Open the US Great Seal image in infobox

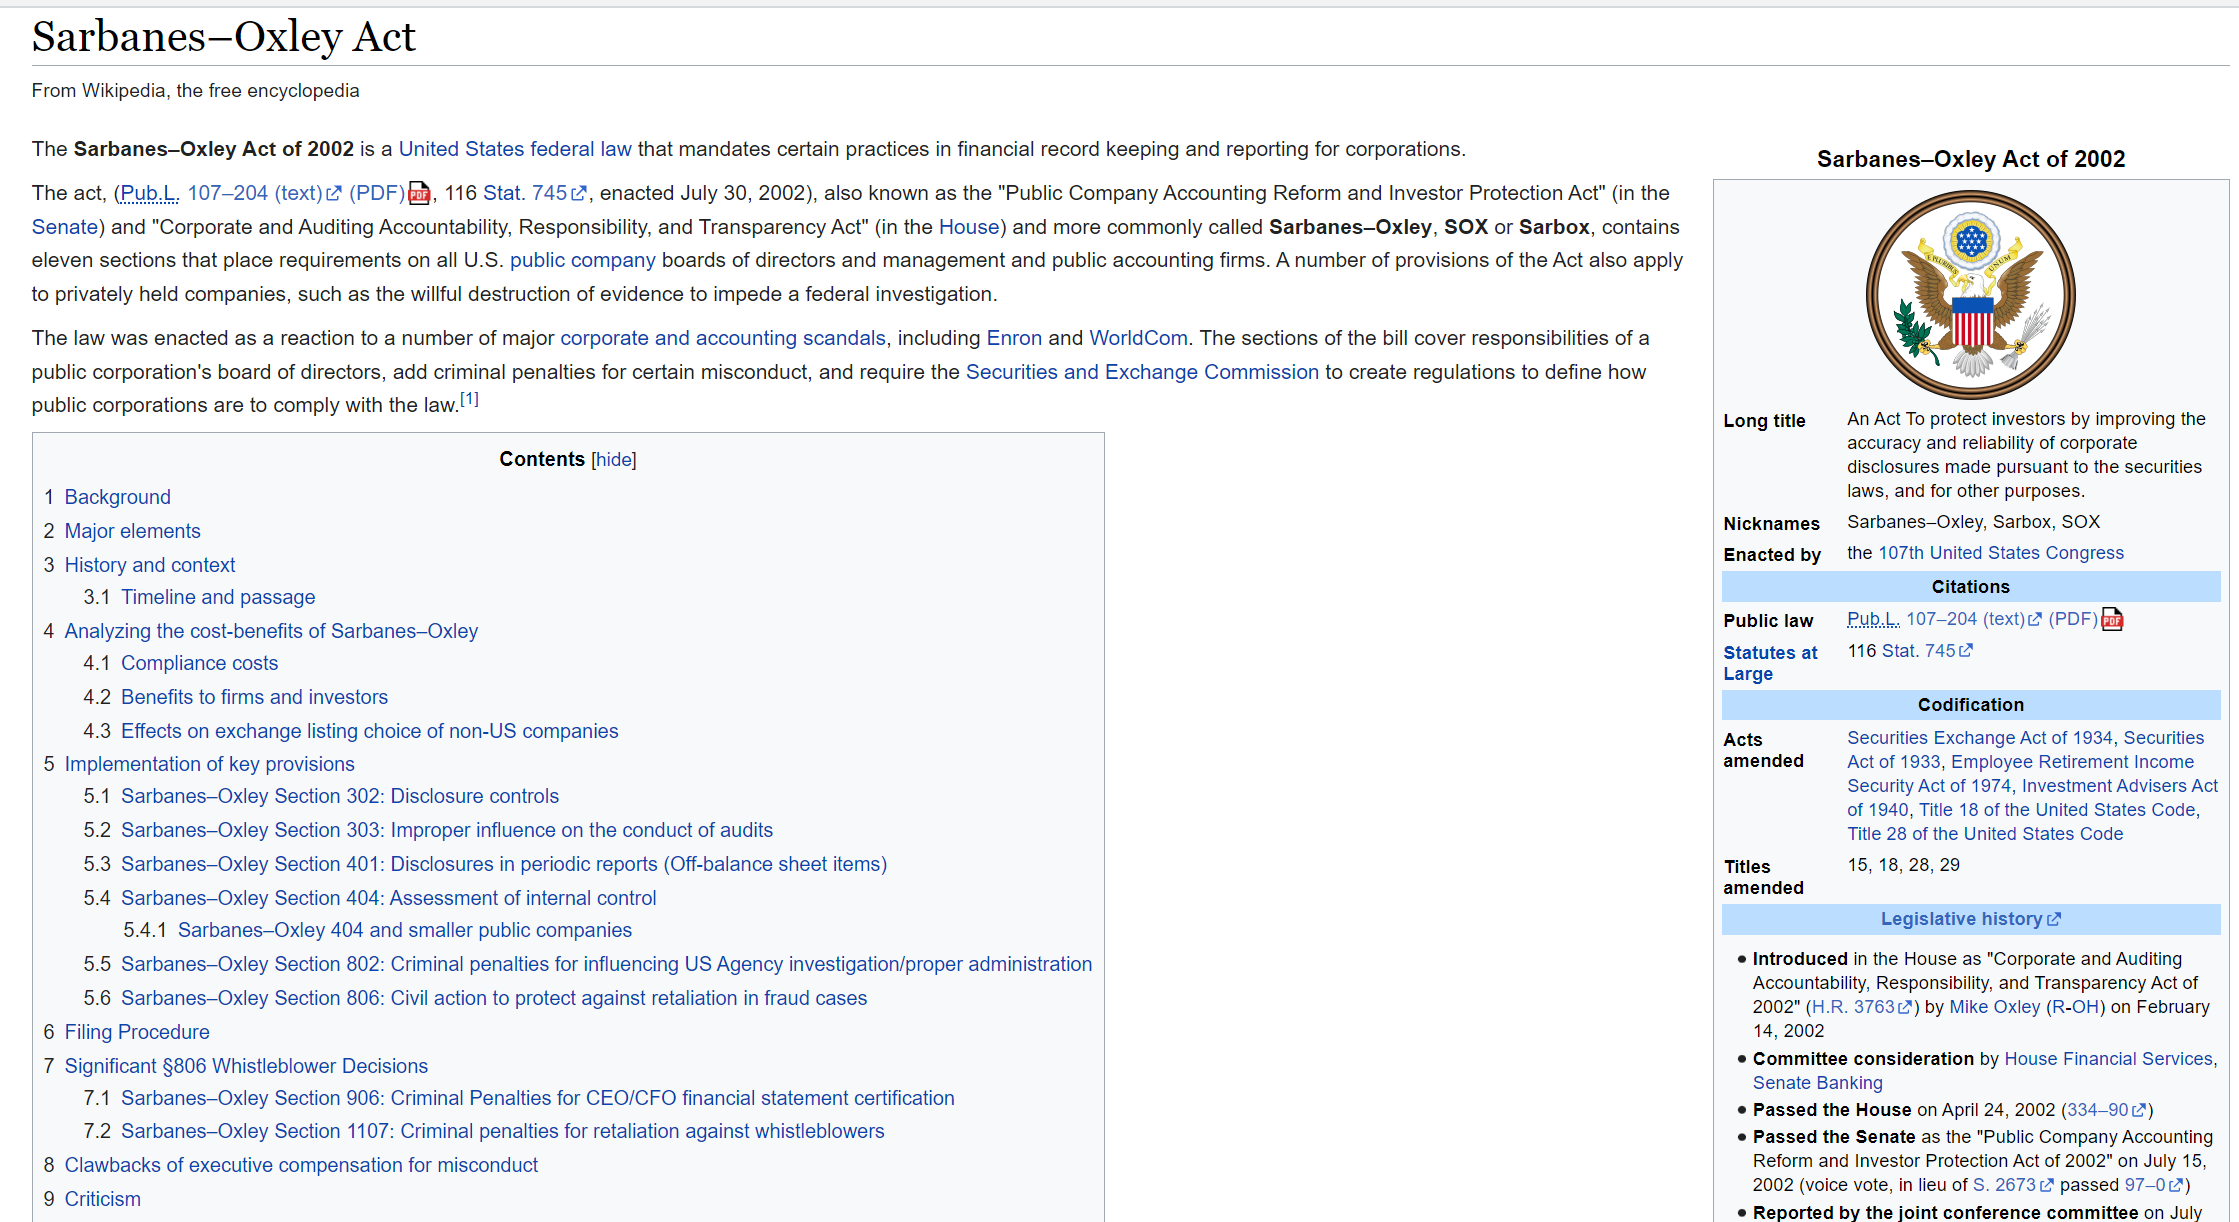[1970, 295]
